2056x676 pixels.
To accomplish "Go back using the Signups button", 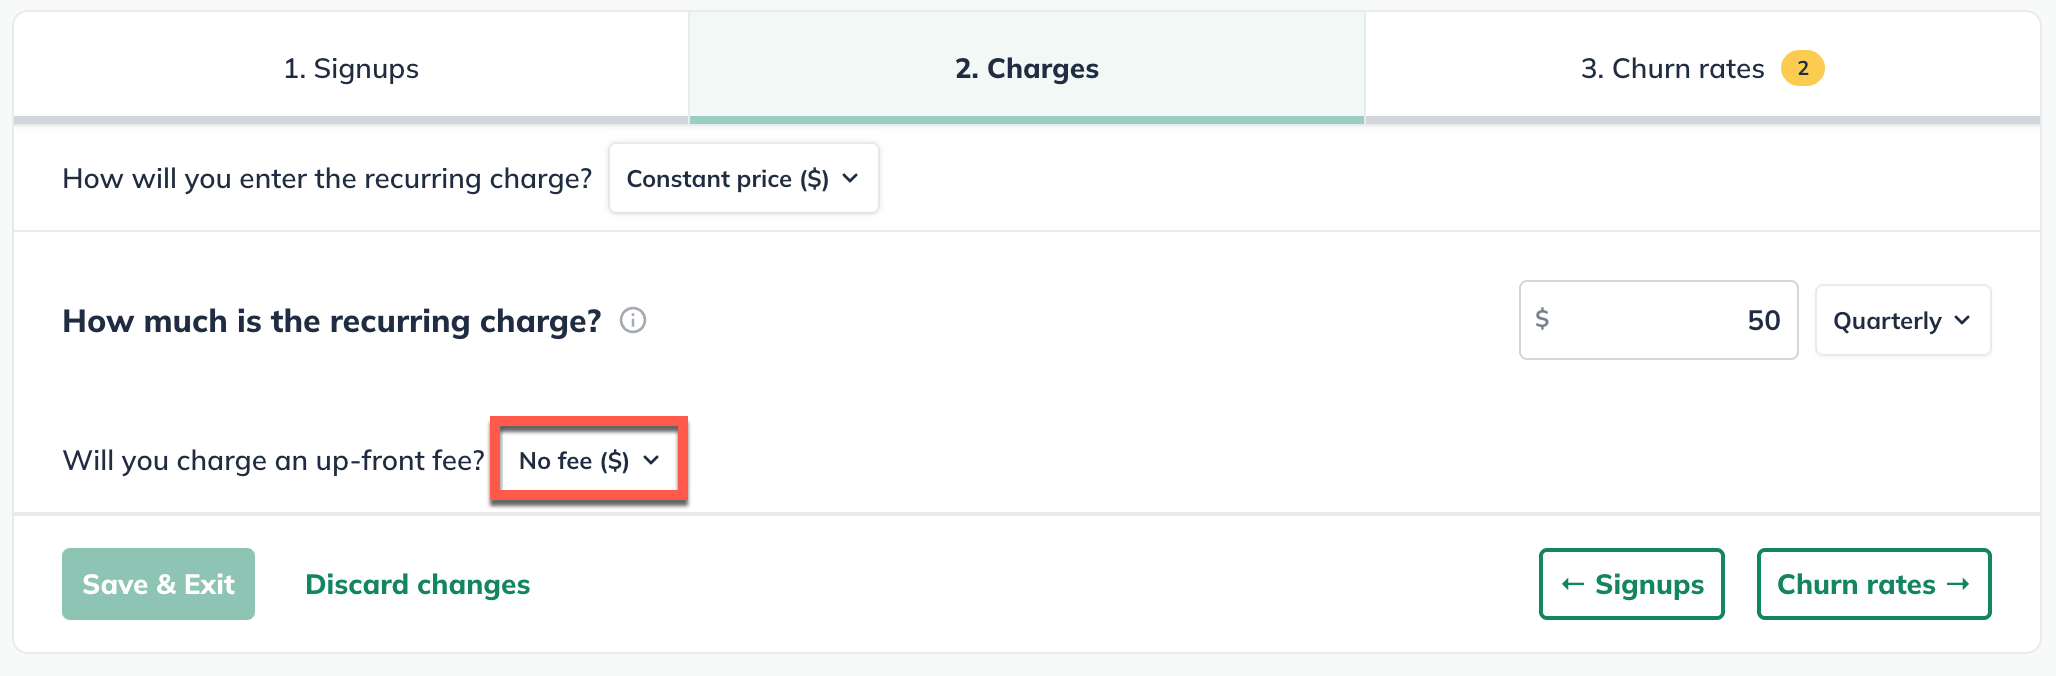I will click(1631, 584).
